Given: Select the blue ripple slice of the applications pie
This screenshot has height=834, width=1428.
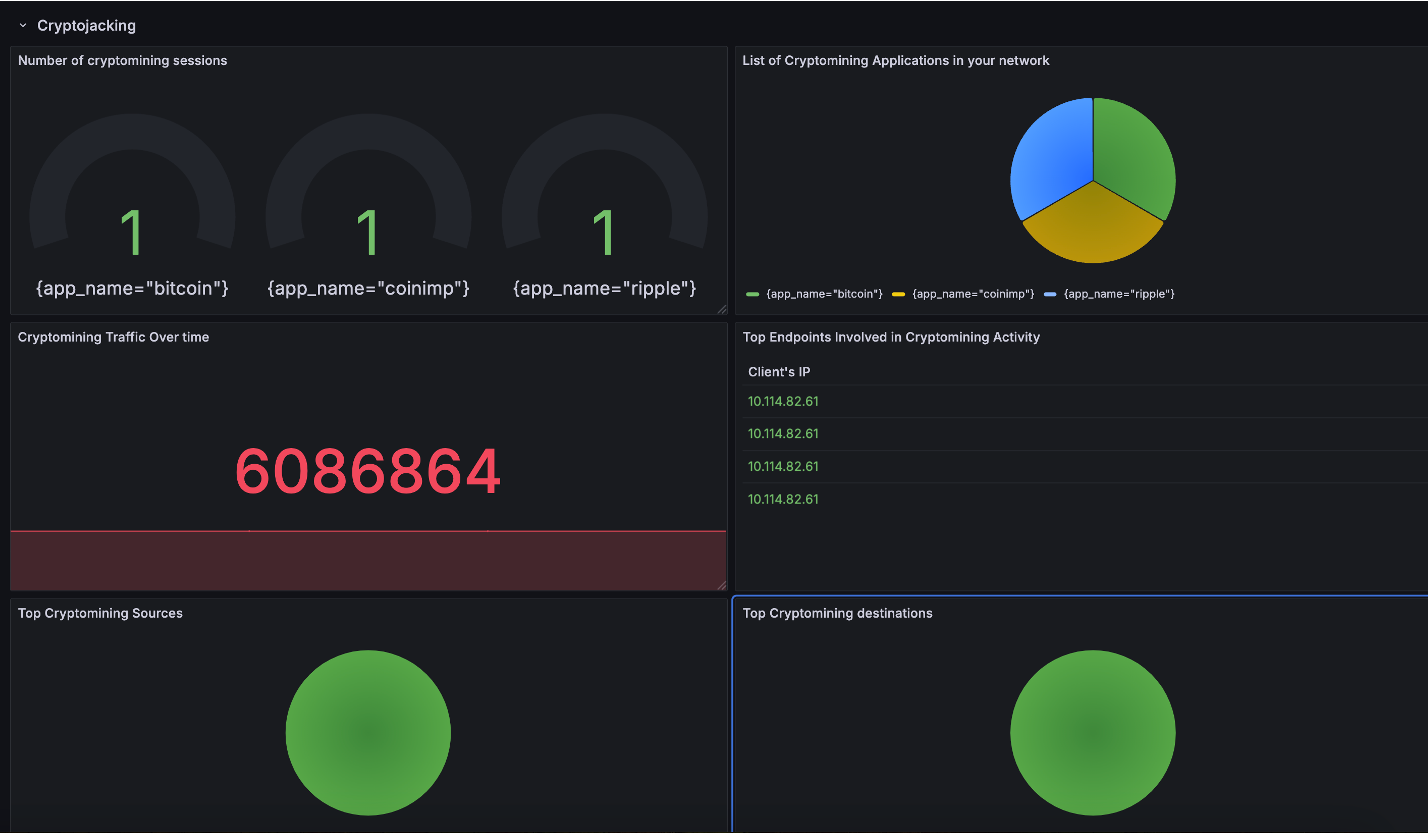Looking at the screenshot, I should tap(1050, 158).
